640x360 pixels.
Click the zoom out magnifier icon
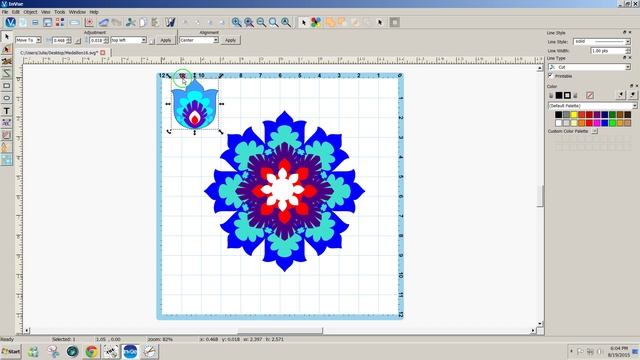pyautogui.click(x=261, y=22)
